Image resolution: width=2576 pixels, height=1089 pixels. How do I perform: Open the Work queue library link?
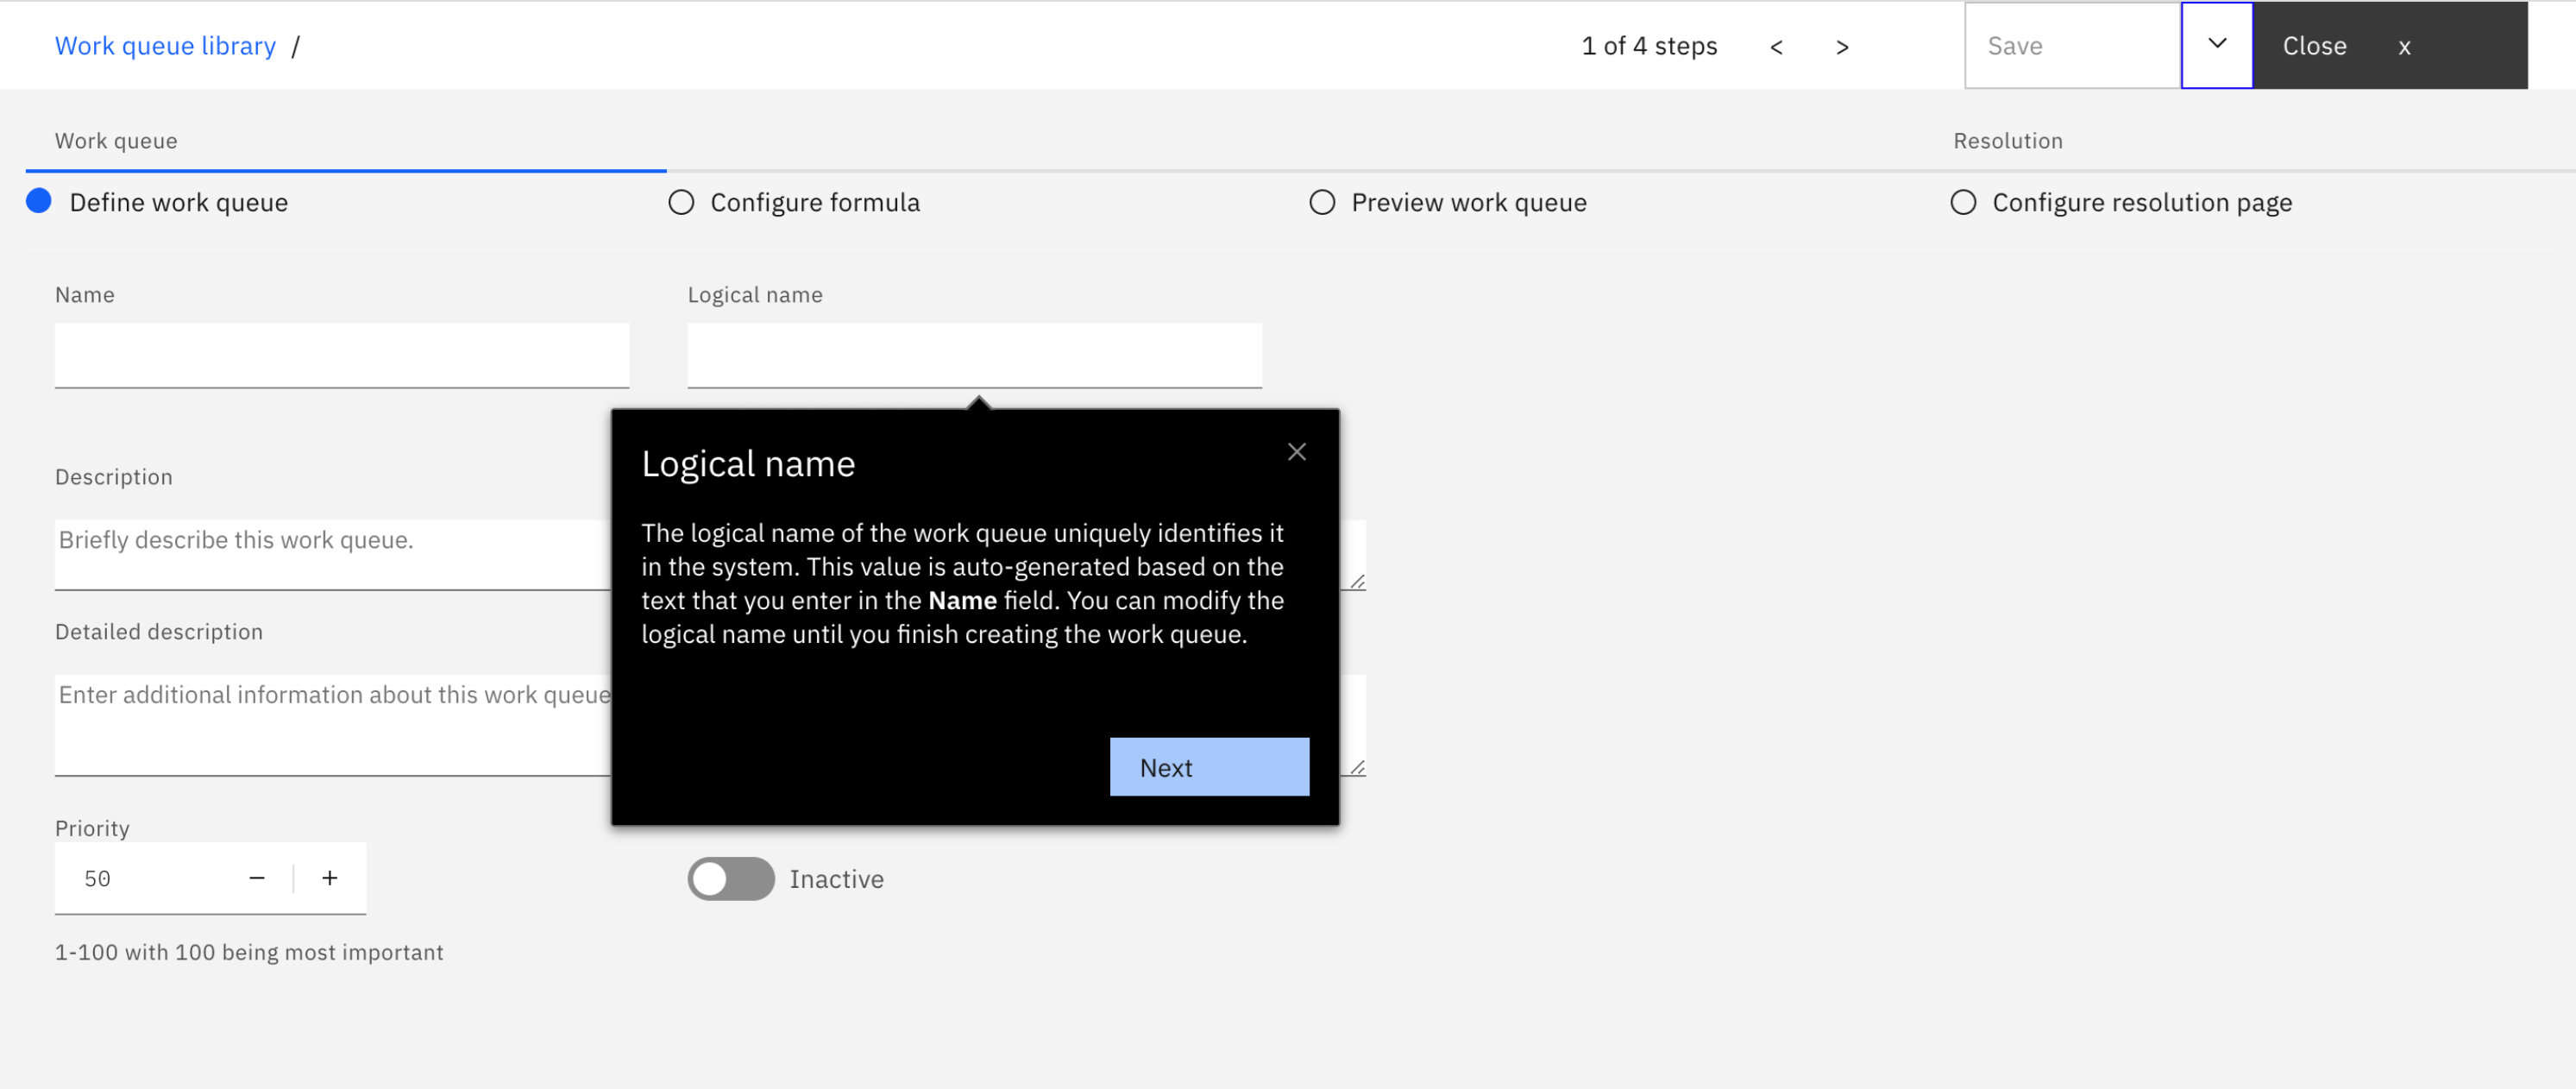[165, 46]
